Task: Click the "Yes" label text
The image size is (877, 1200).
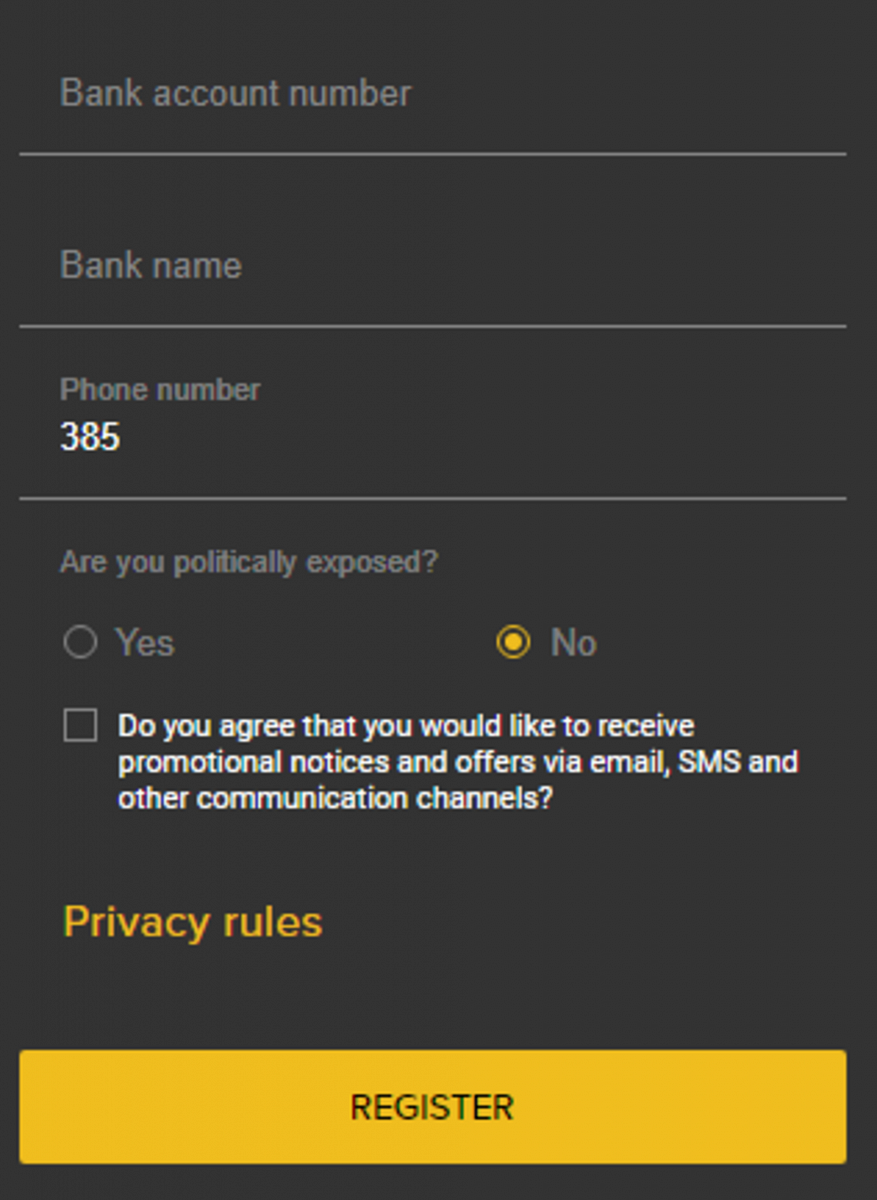Action: coord(145,643)
